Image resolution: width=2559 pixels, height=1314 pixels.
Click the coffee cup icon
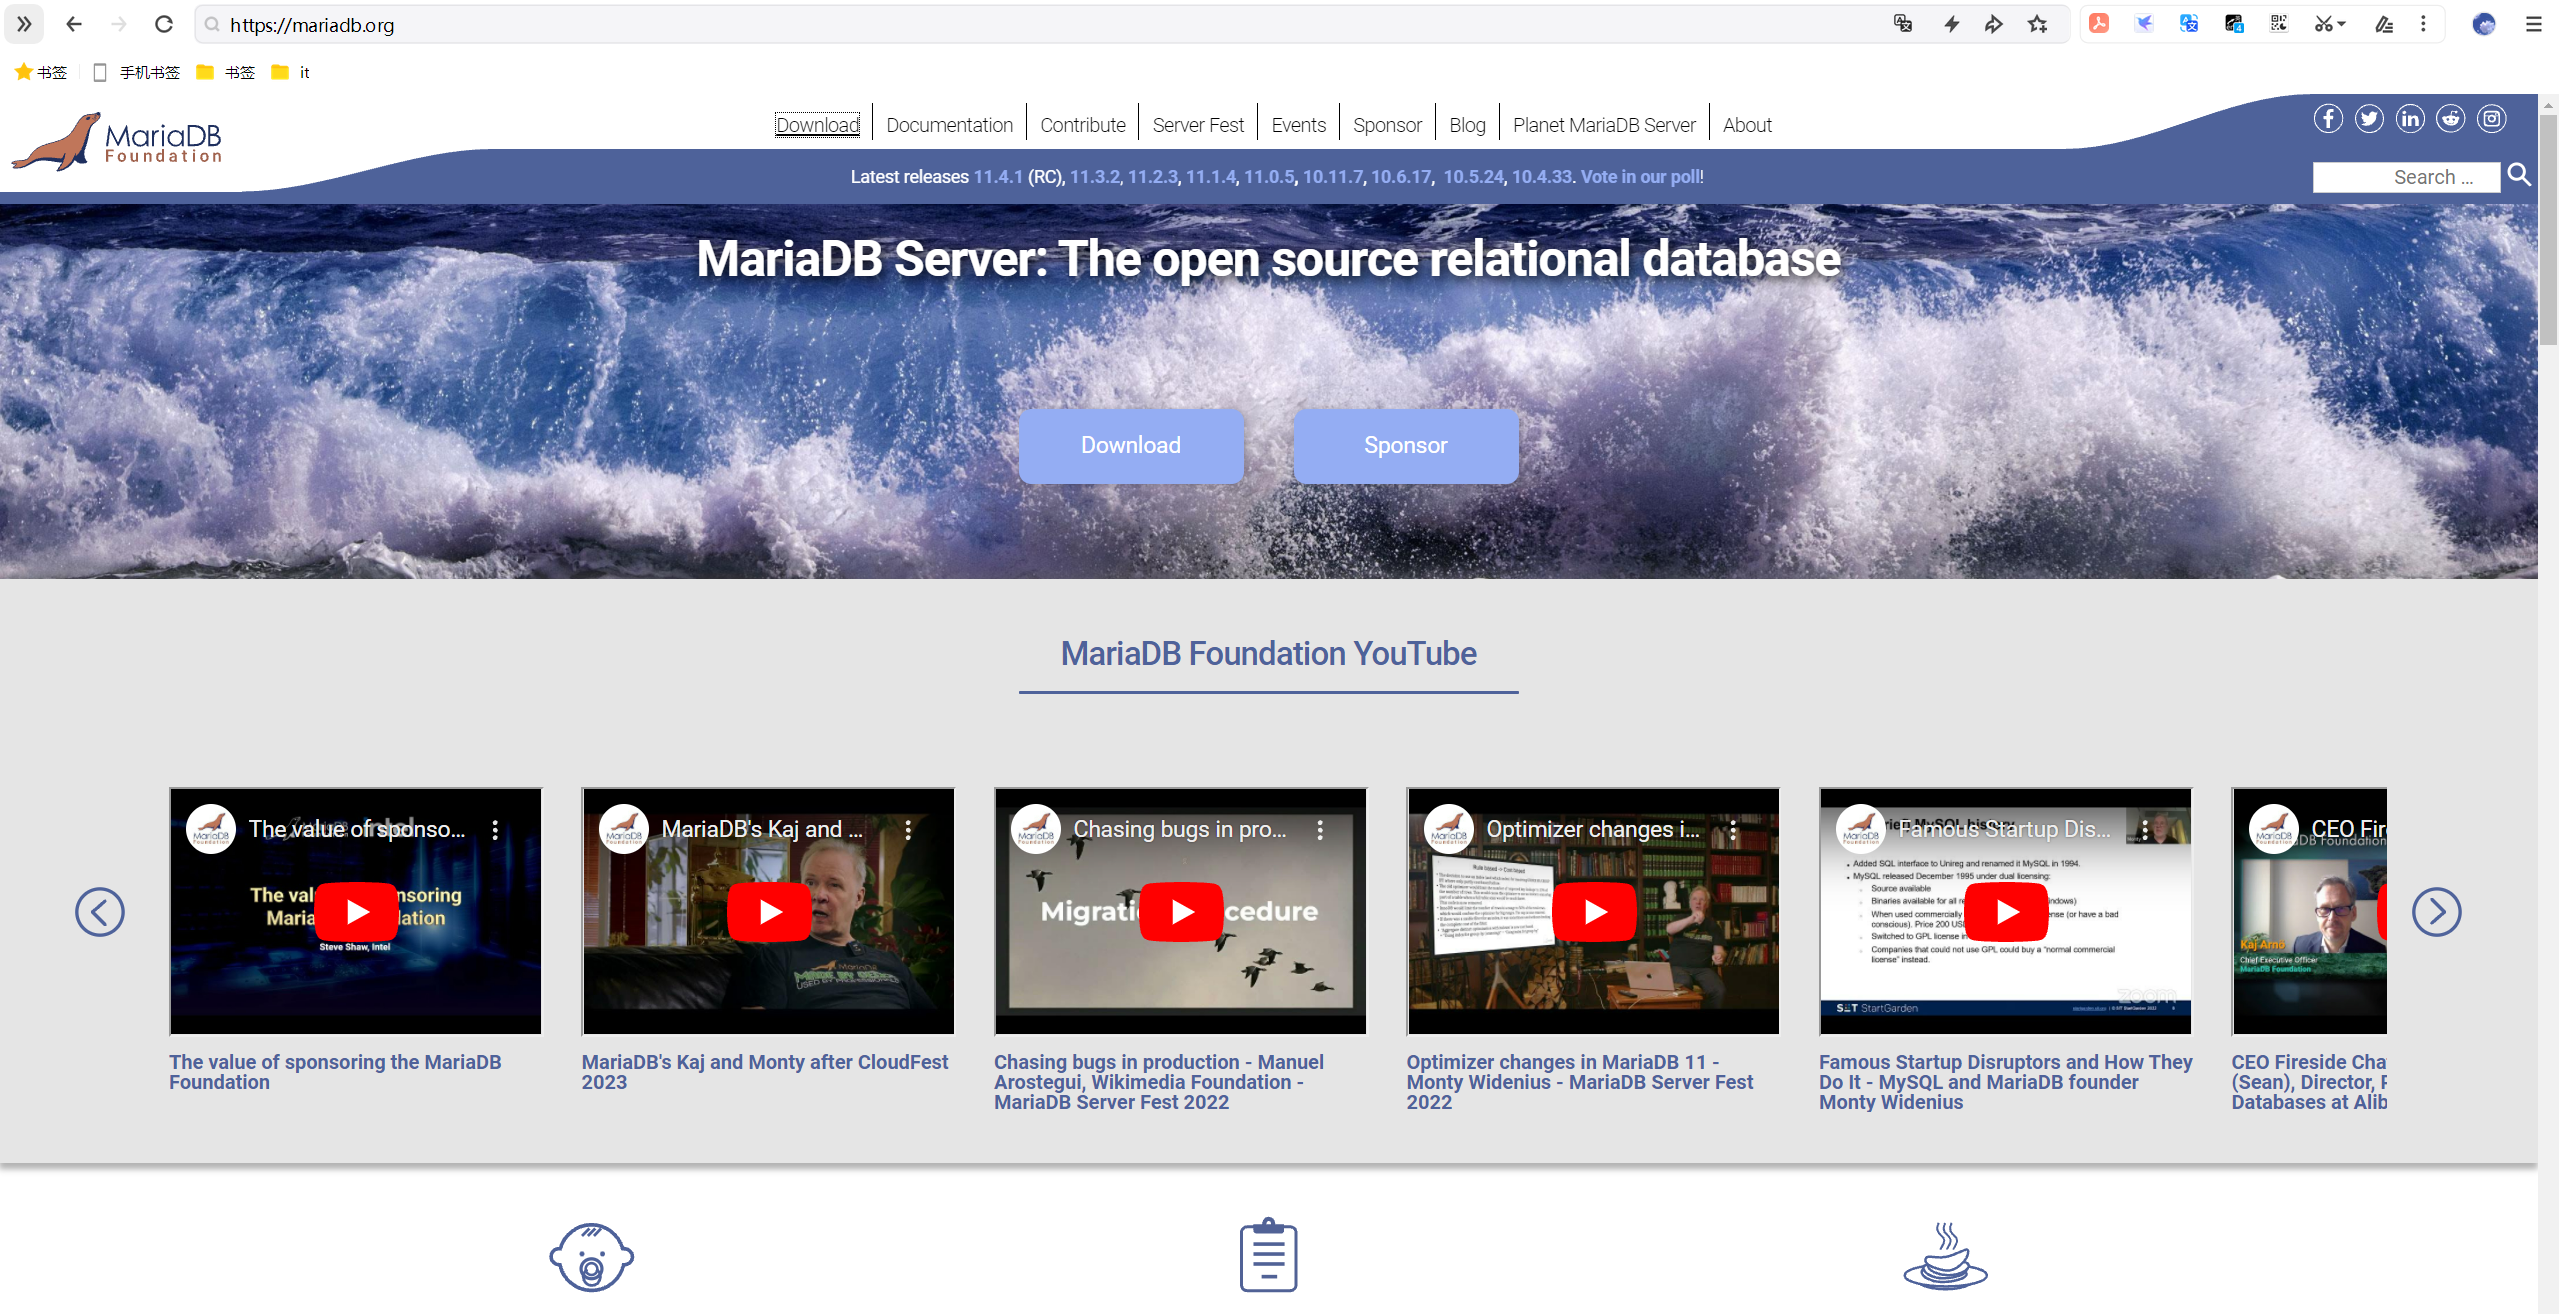[x=1945, y=1256]
